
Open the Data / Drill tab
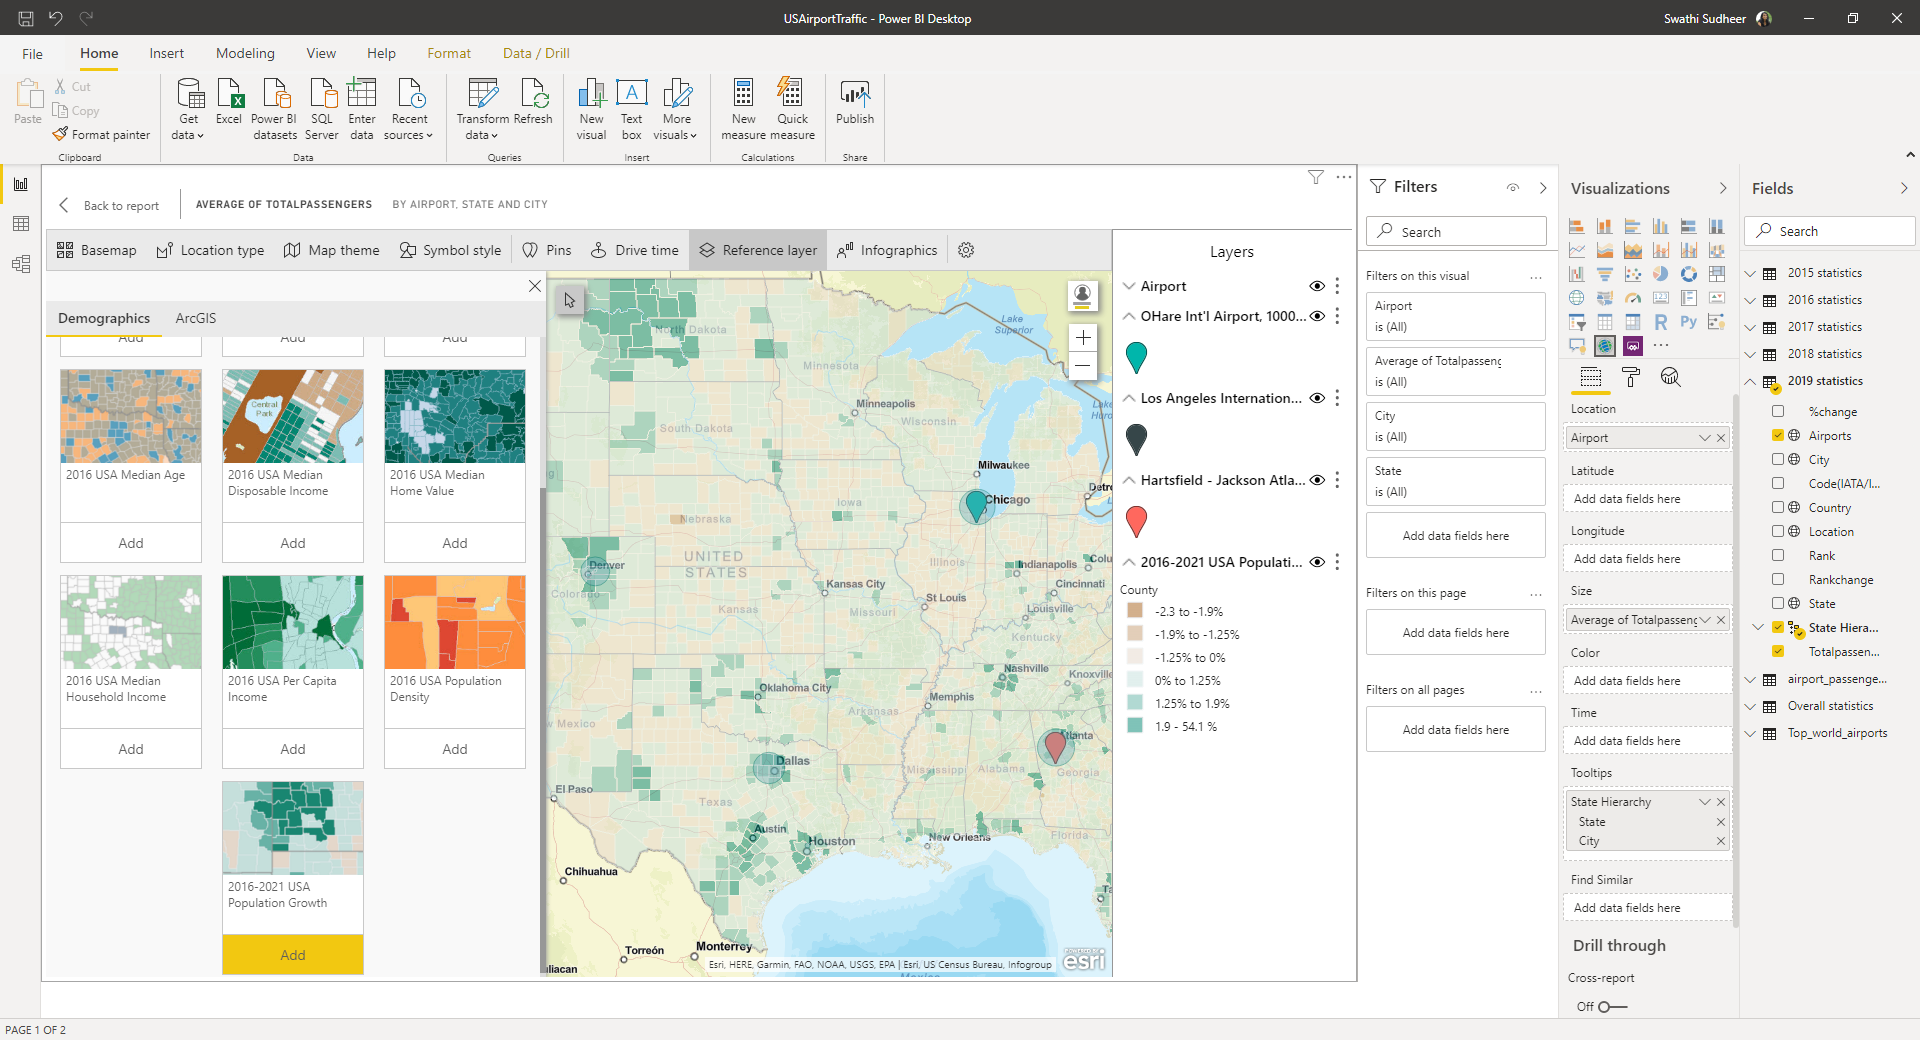pyautogui.click(x=536, y=54)
